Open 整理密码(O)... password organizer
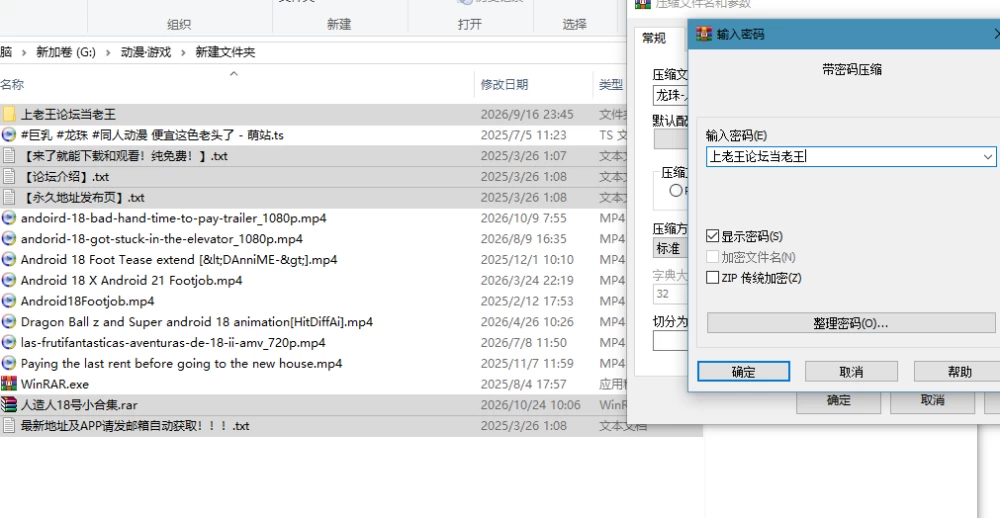 tap(851, 323)
